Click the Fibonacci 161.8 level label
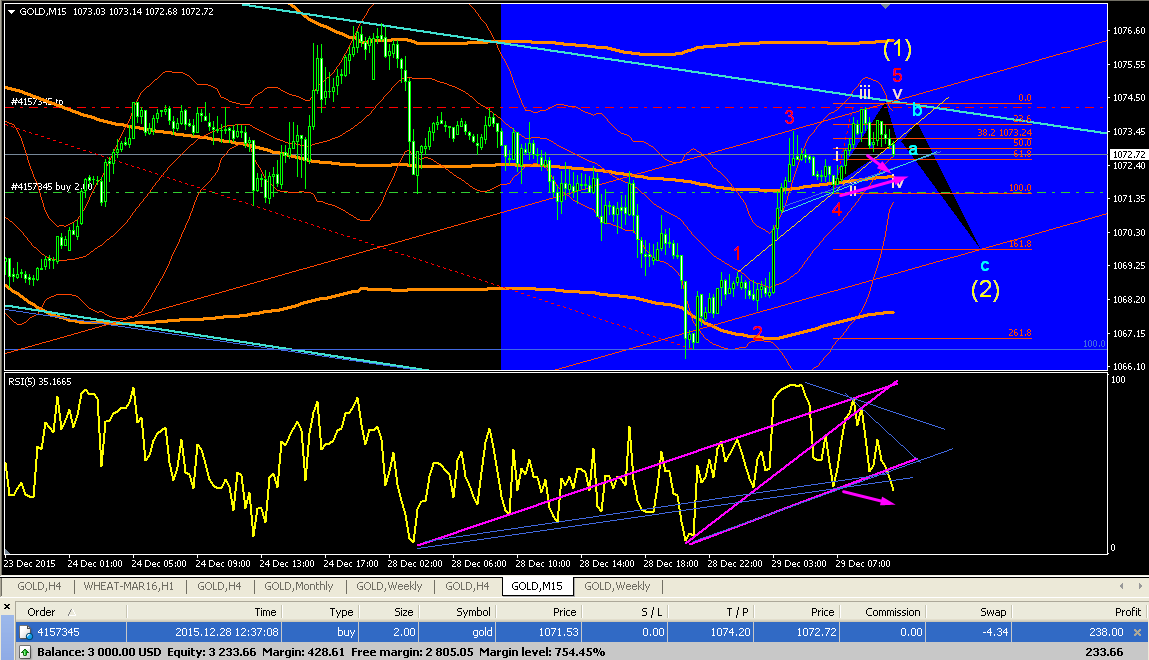 coord(1019,244)
